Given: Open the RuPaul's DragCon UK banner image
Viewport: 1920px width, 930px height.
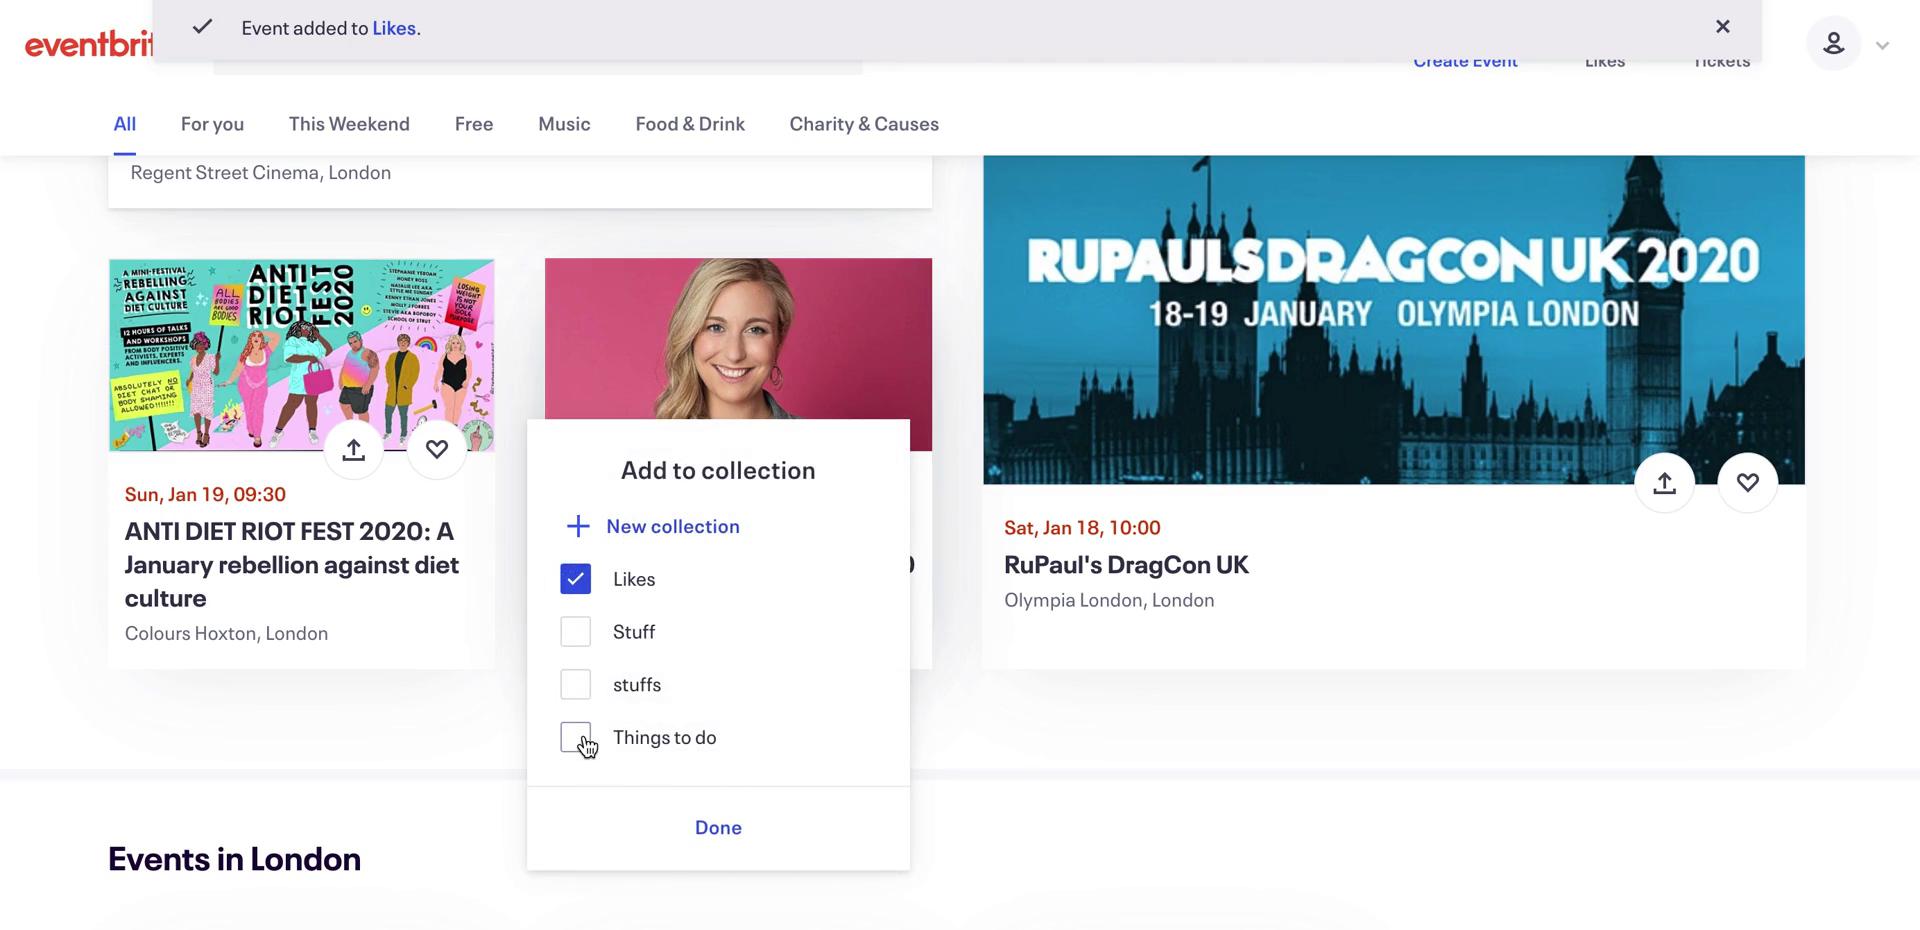Looking at the screenshot, I should [1394, 320].
